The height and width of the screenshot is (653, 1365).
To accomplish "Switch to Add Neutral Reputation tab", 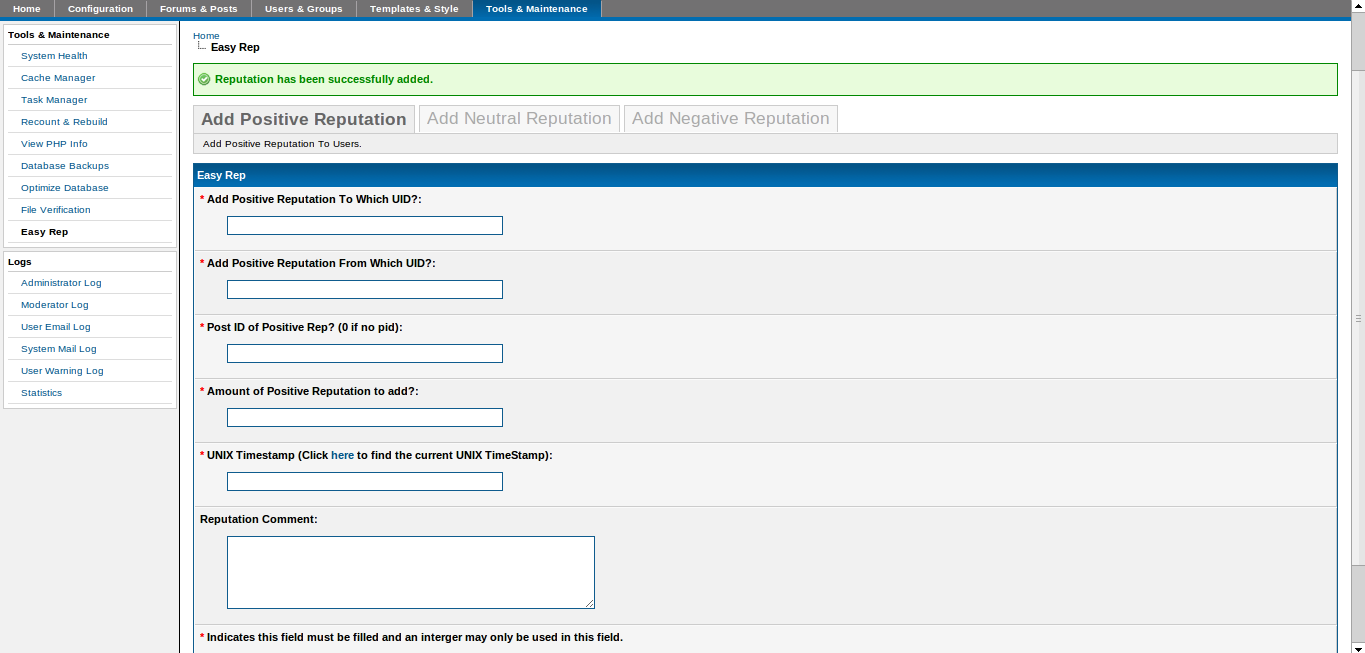I will coord(519,119).
